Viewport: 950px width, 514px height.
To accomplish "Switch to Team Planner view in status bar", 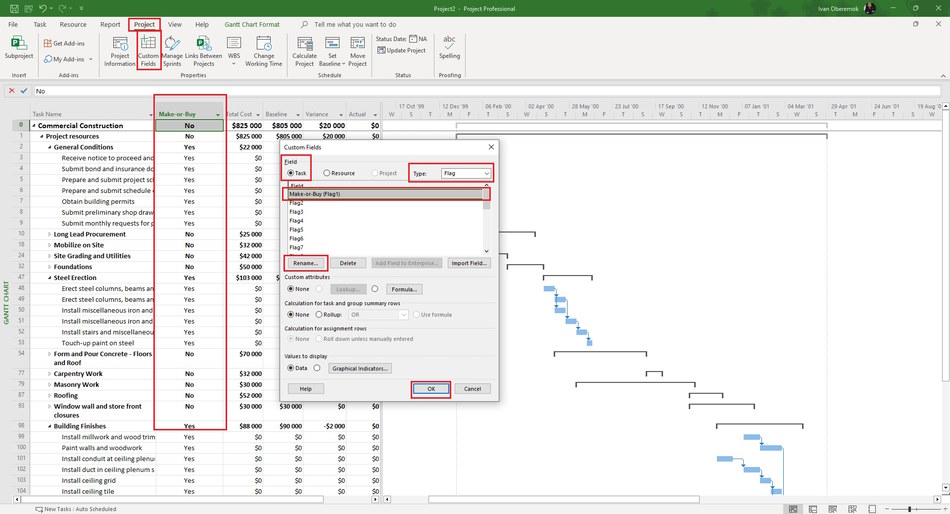I will (832, 509).
